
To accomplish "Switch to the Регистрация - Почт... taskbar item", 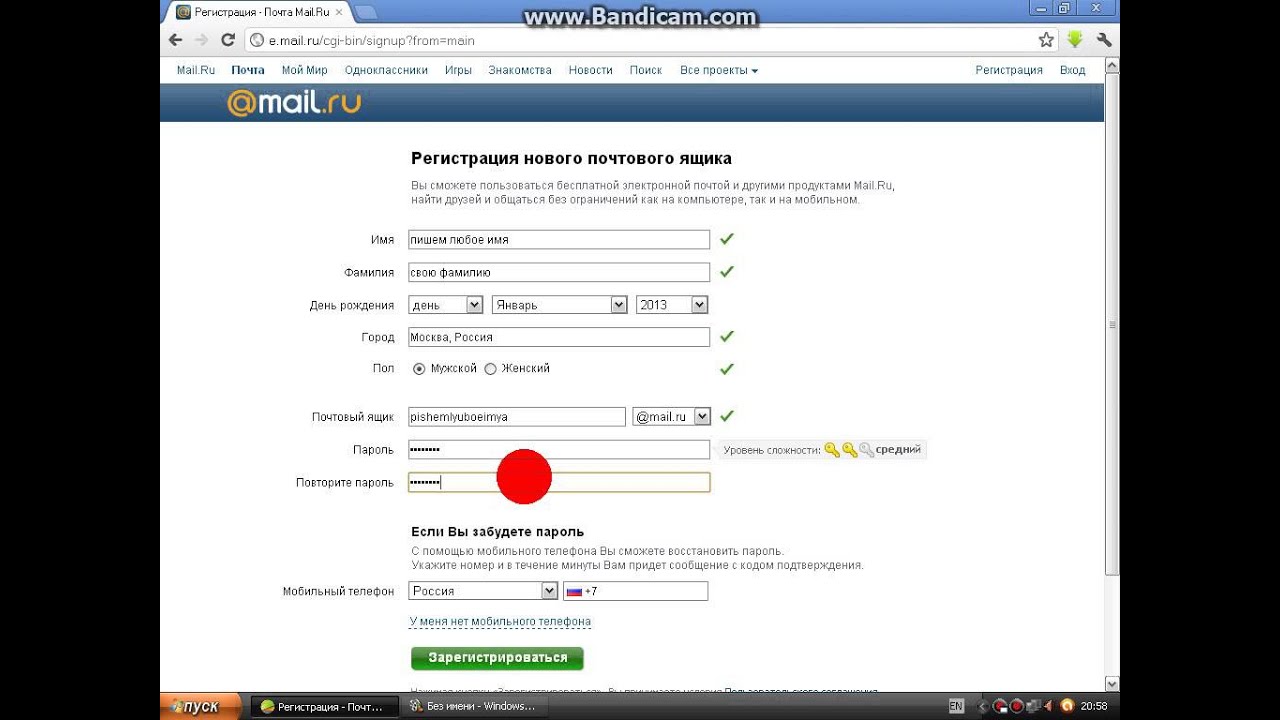I will 323,706.
